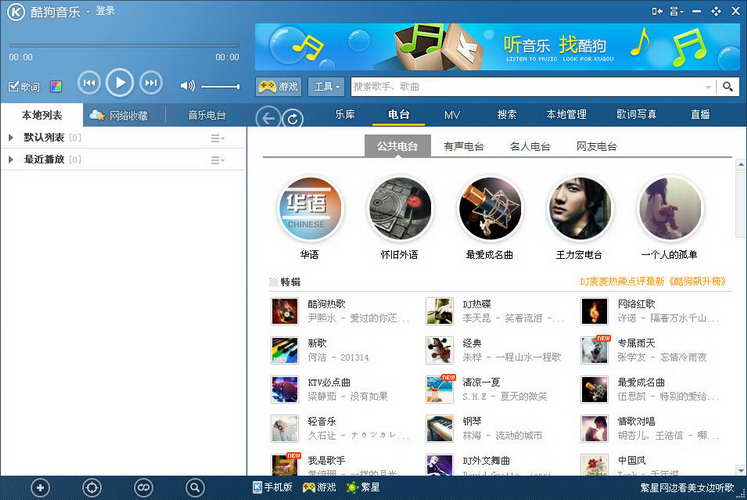Open the 王力宏电台 station thumbnail
The height and width of the screenshot is (500, 747).
(580, 208)
